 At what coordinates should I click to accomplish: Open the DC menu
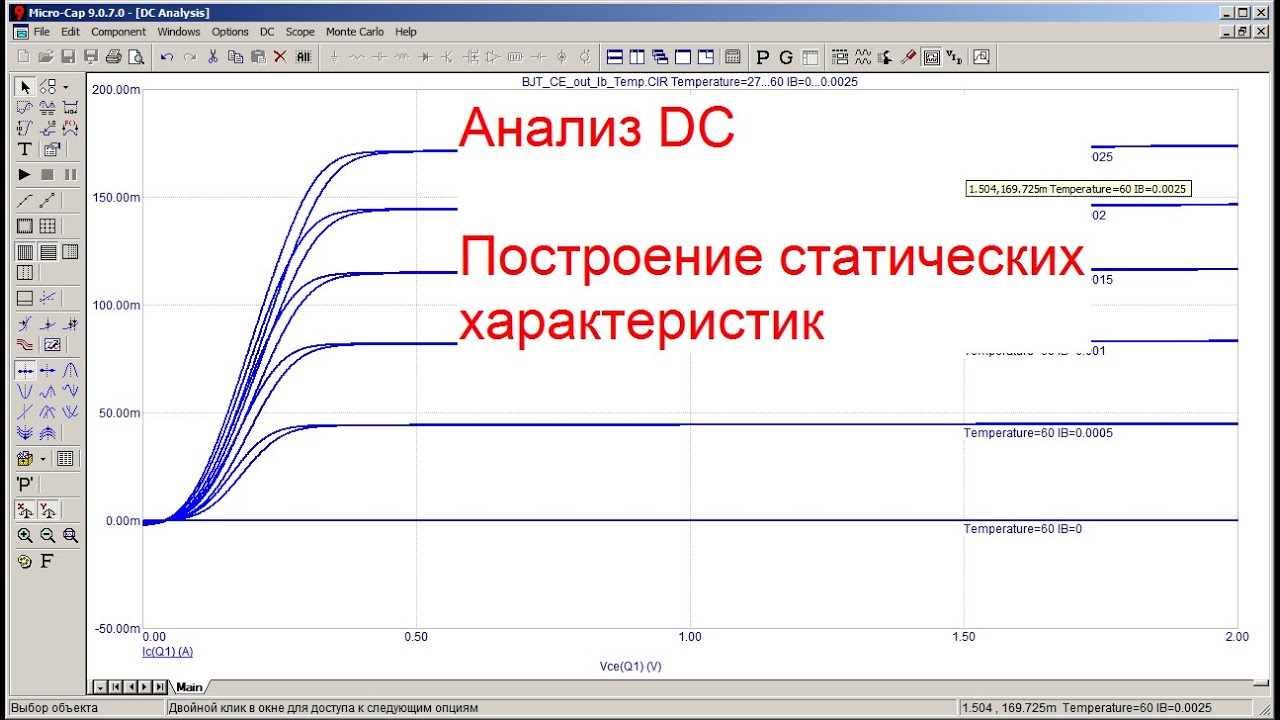click(267, 32)
